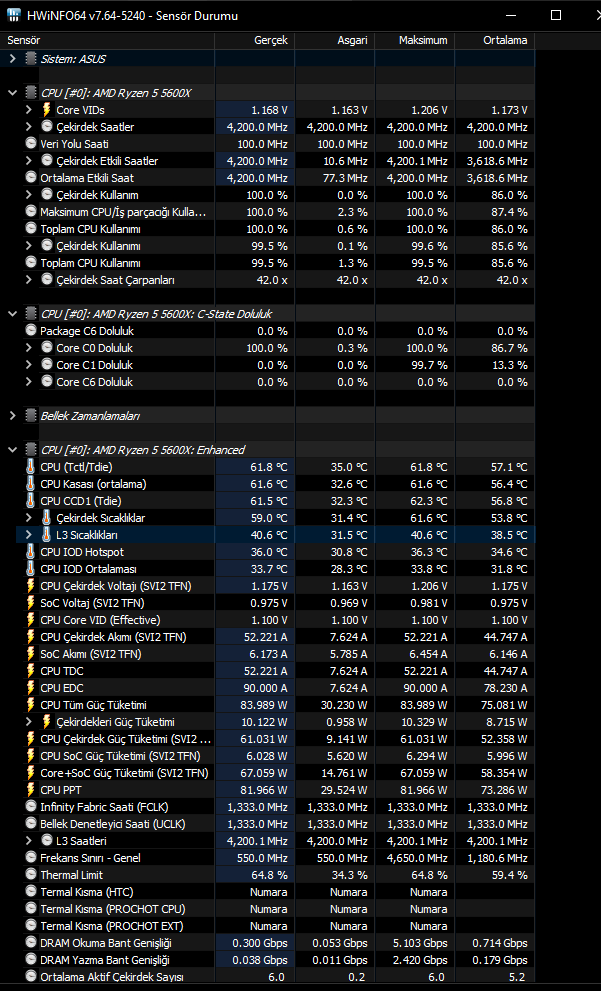Screen dimensions: 601x991
Task: Click the lightning icon beside CPU Tüm Güç Tüketimi
Action: coord(30,705)
